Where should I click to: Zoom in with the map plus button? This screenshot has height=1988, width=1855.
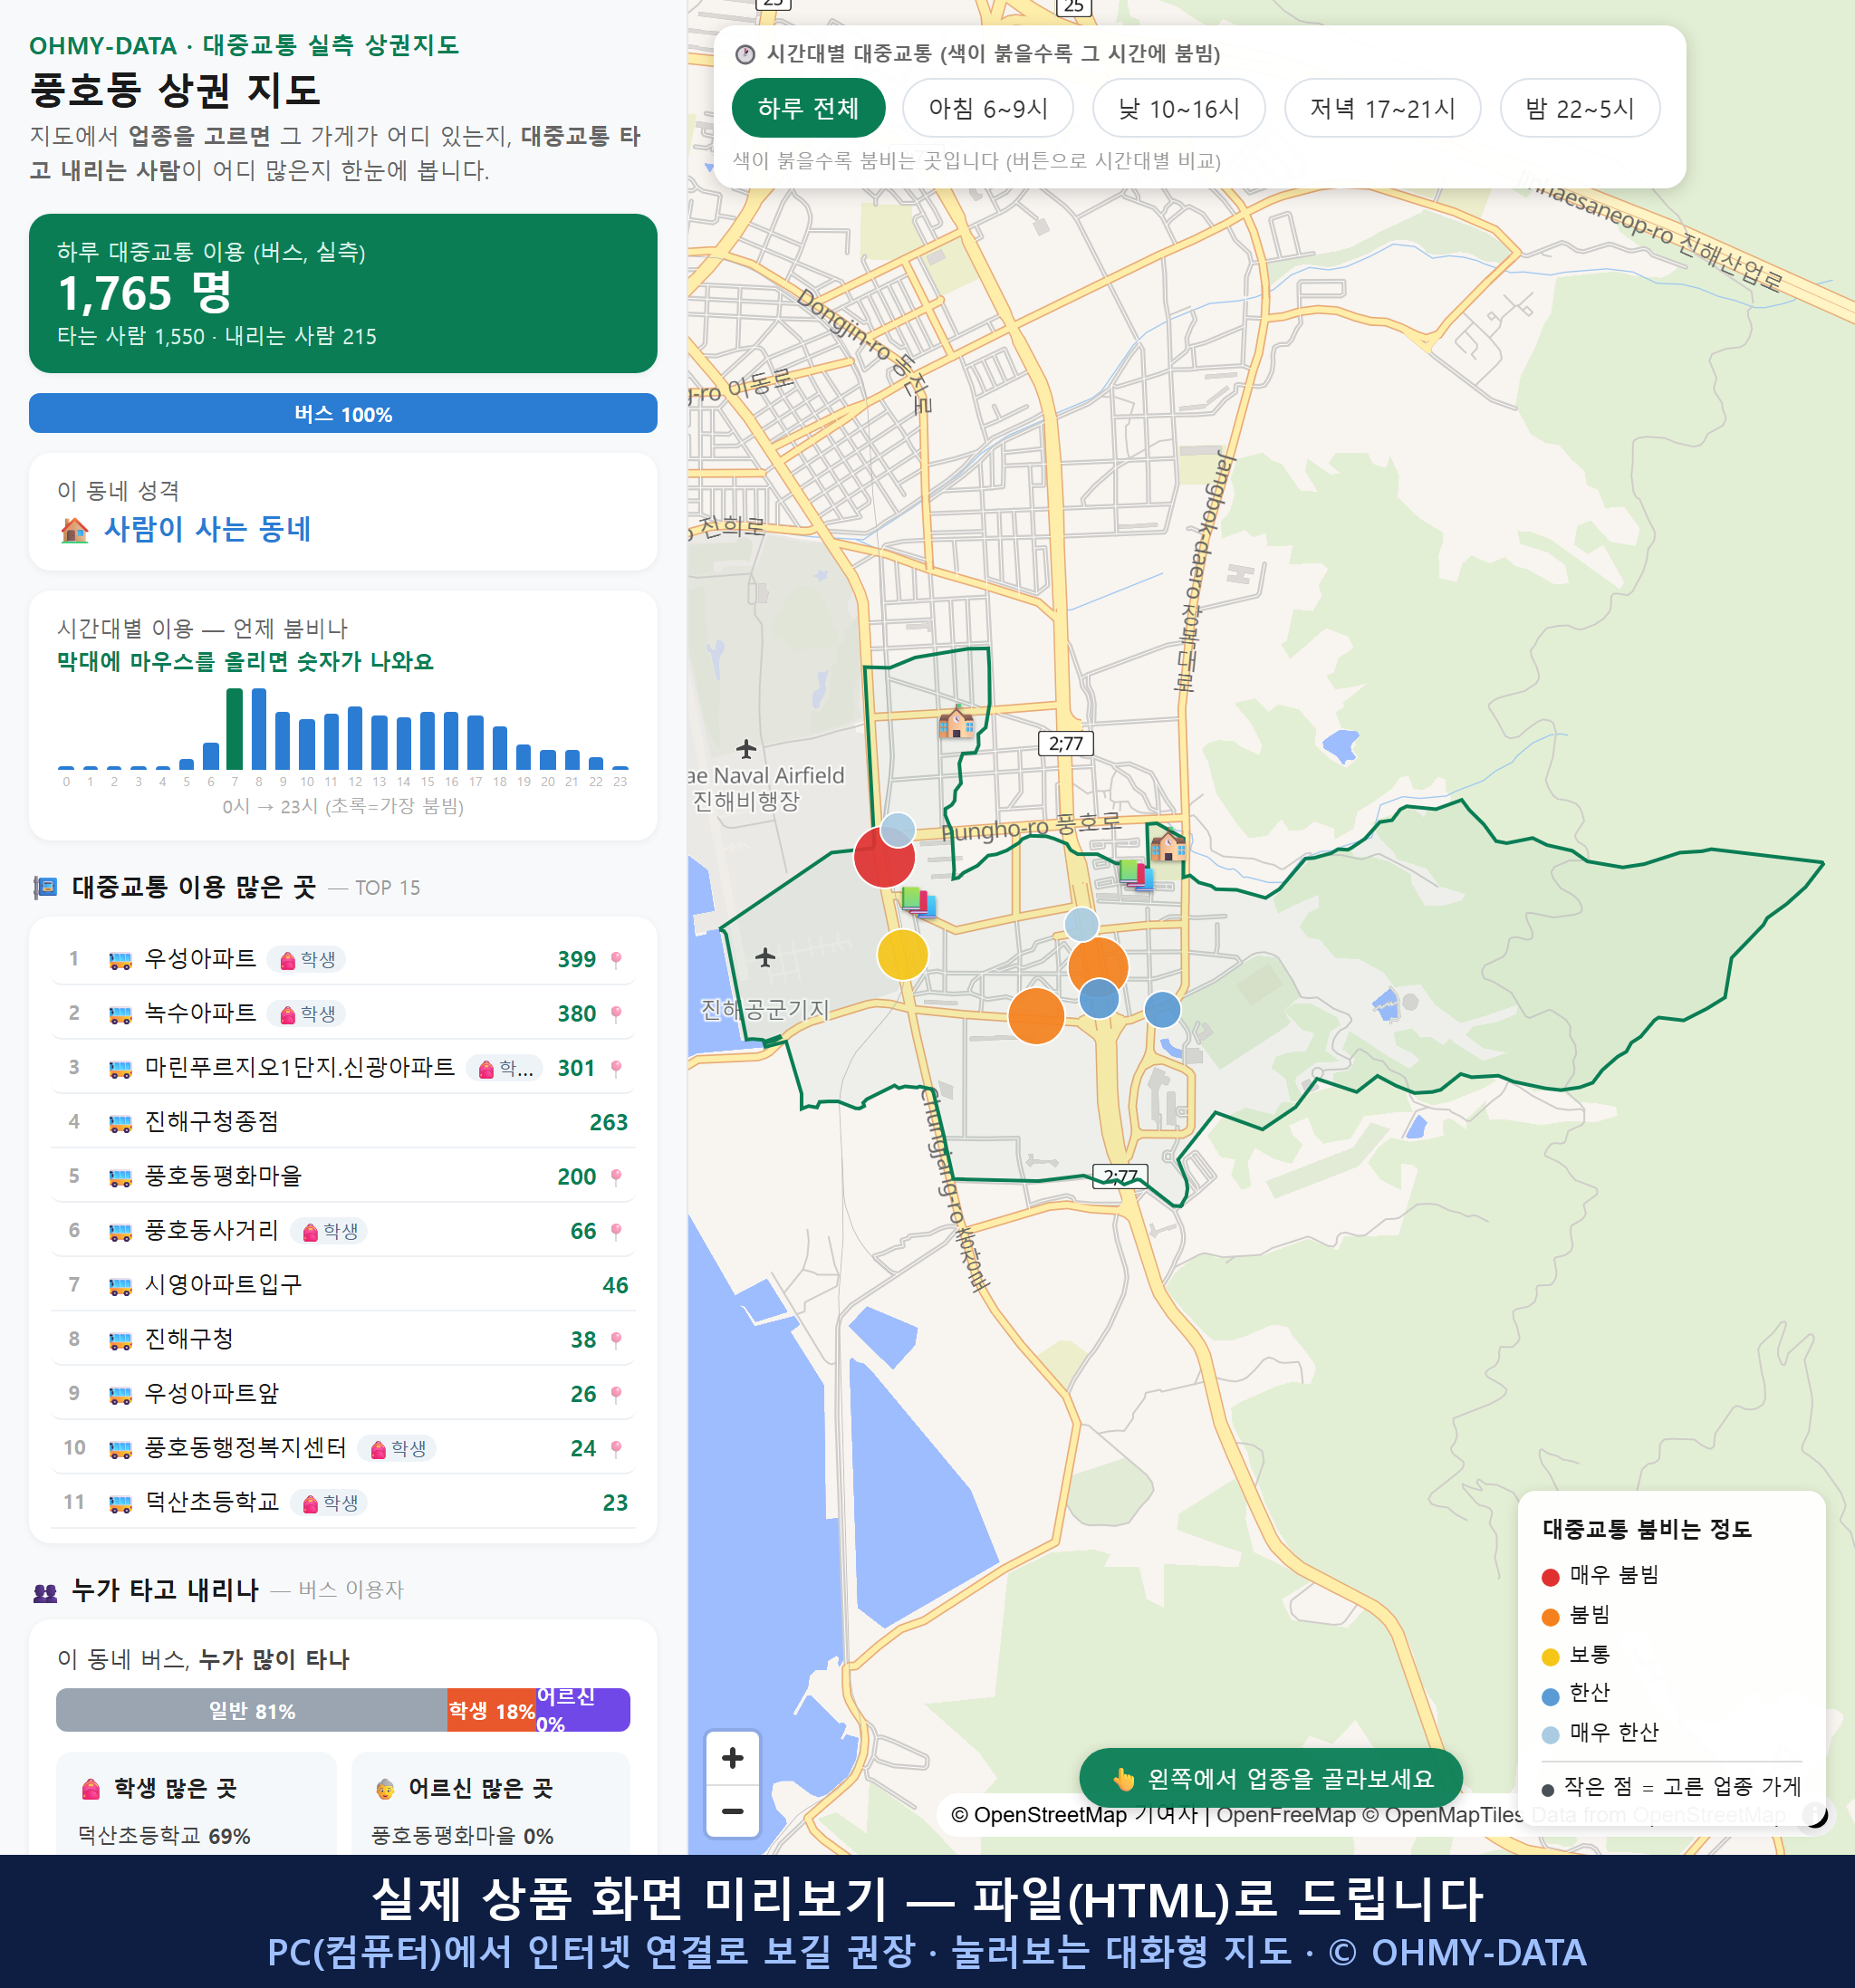coord(732,1757)
